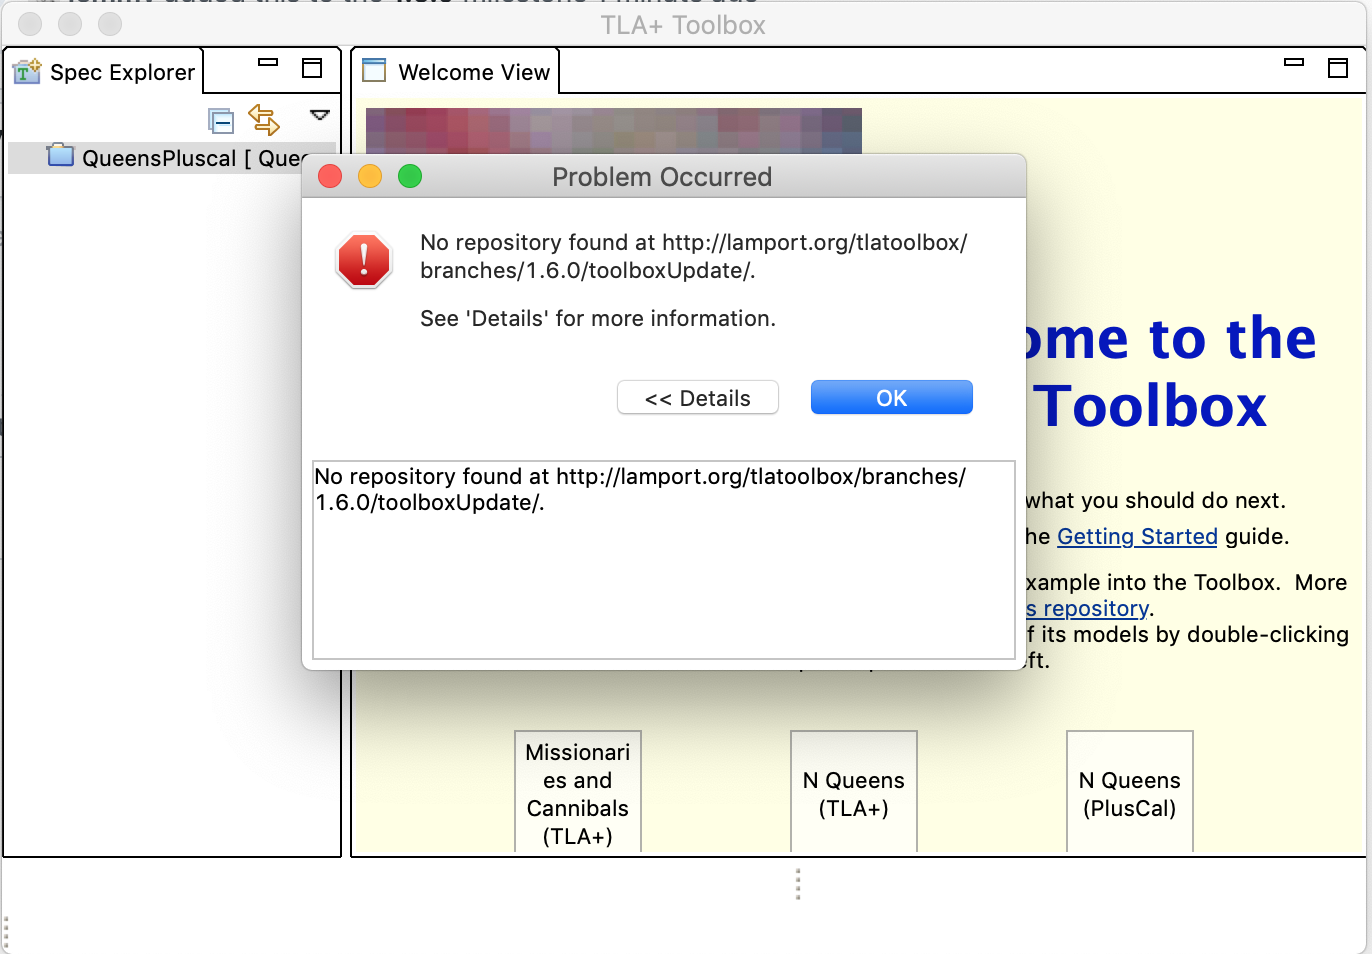Click the QueensPluscal folder icon
The width and height of the screenshot is (1372, 954).
(x=60, y=156)
